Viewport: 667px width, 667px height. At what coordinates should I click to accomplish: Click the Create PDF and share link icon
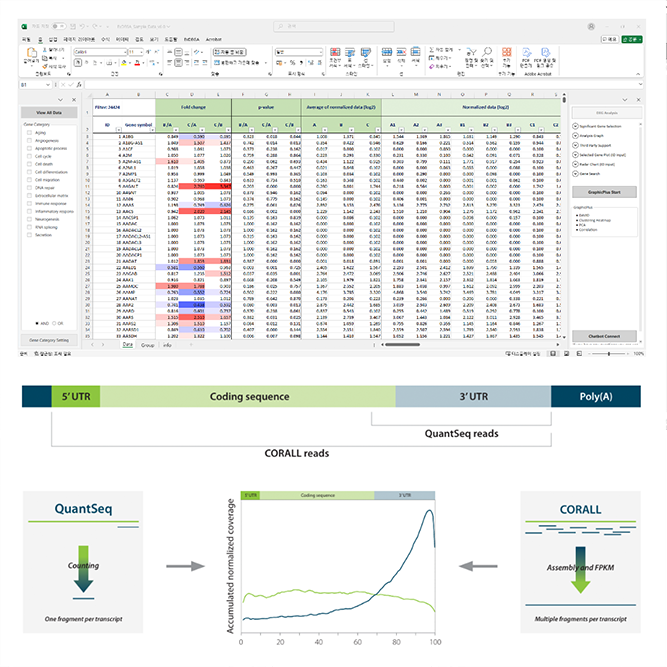pos(545,52)
